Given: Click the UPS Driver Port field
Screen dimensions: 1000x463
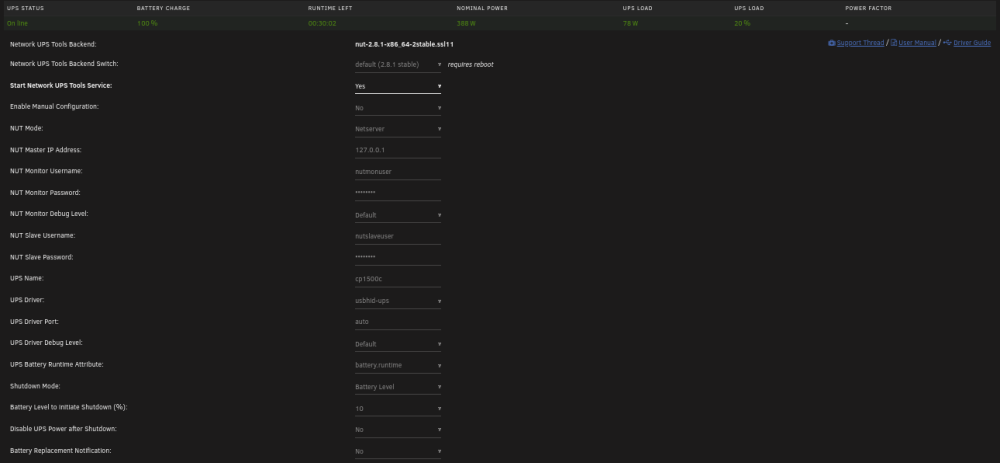Looking at the screenshot, I should 398,322.
